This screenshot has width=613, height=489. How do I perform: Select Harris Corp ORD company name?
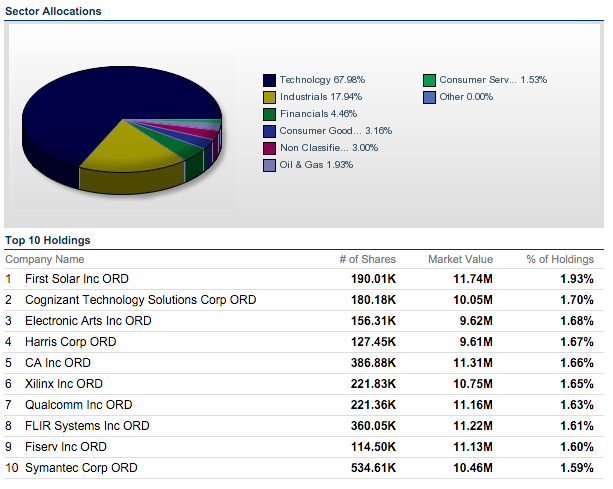point(70,342)
